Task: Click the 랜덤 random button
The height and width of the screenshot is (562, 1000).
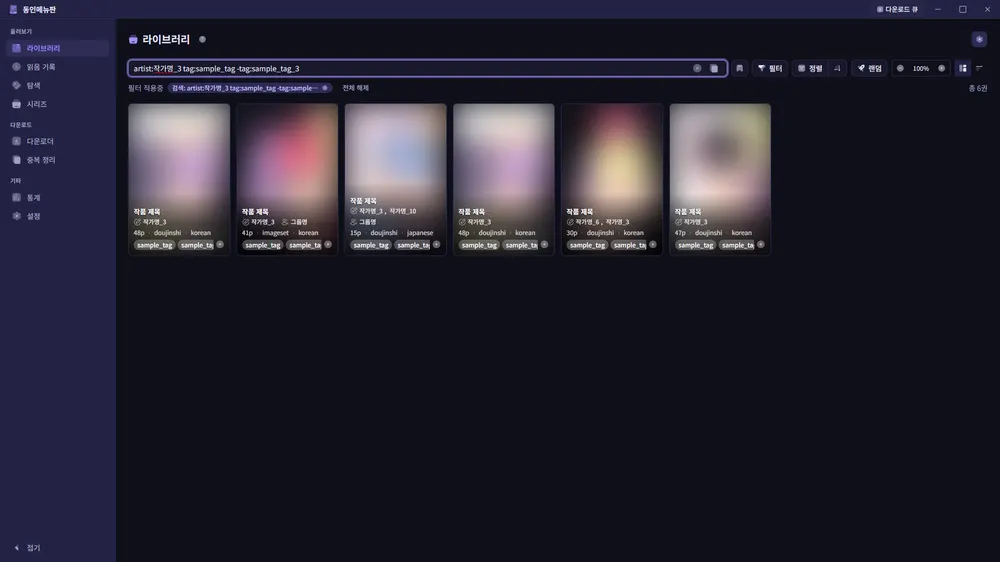Action: coord(869,68)
